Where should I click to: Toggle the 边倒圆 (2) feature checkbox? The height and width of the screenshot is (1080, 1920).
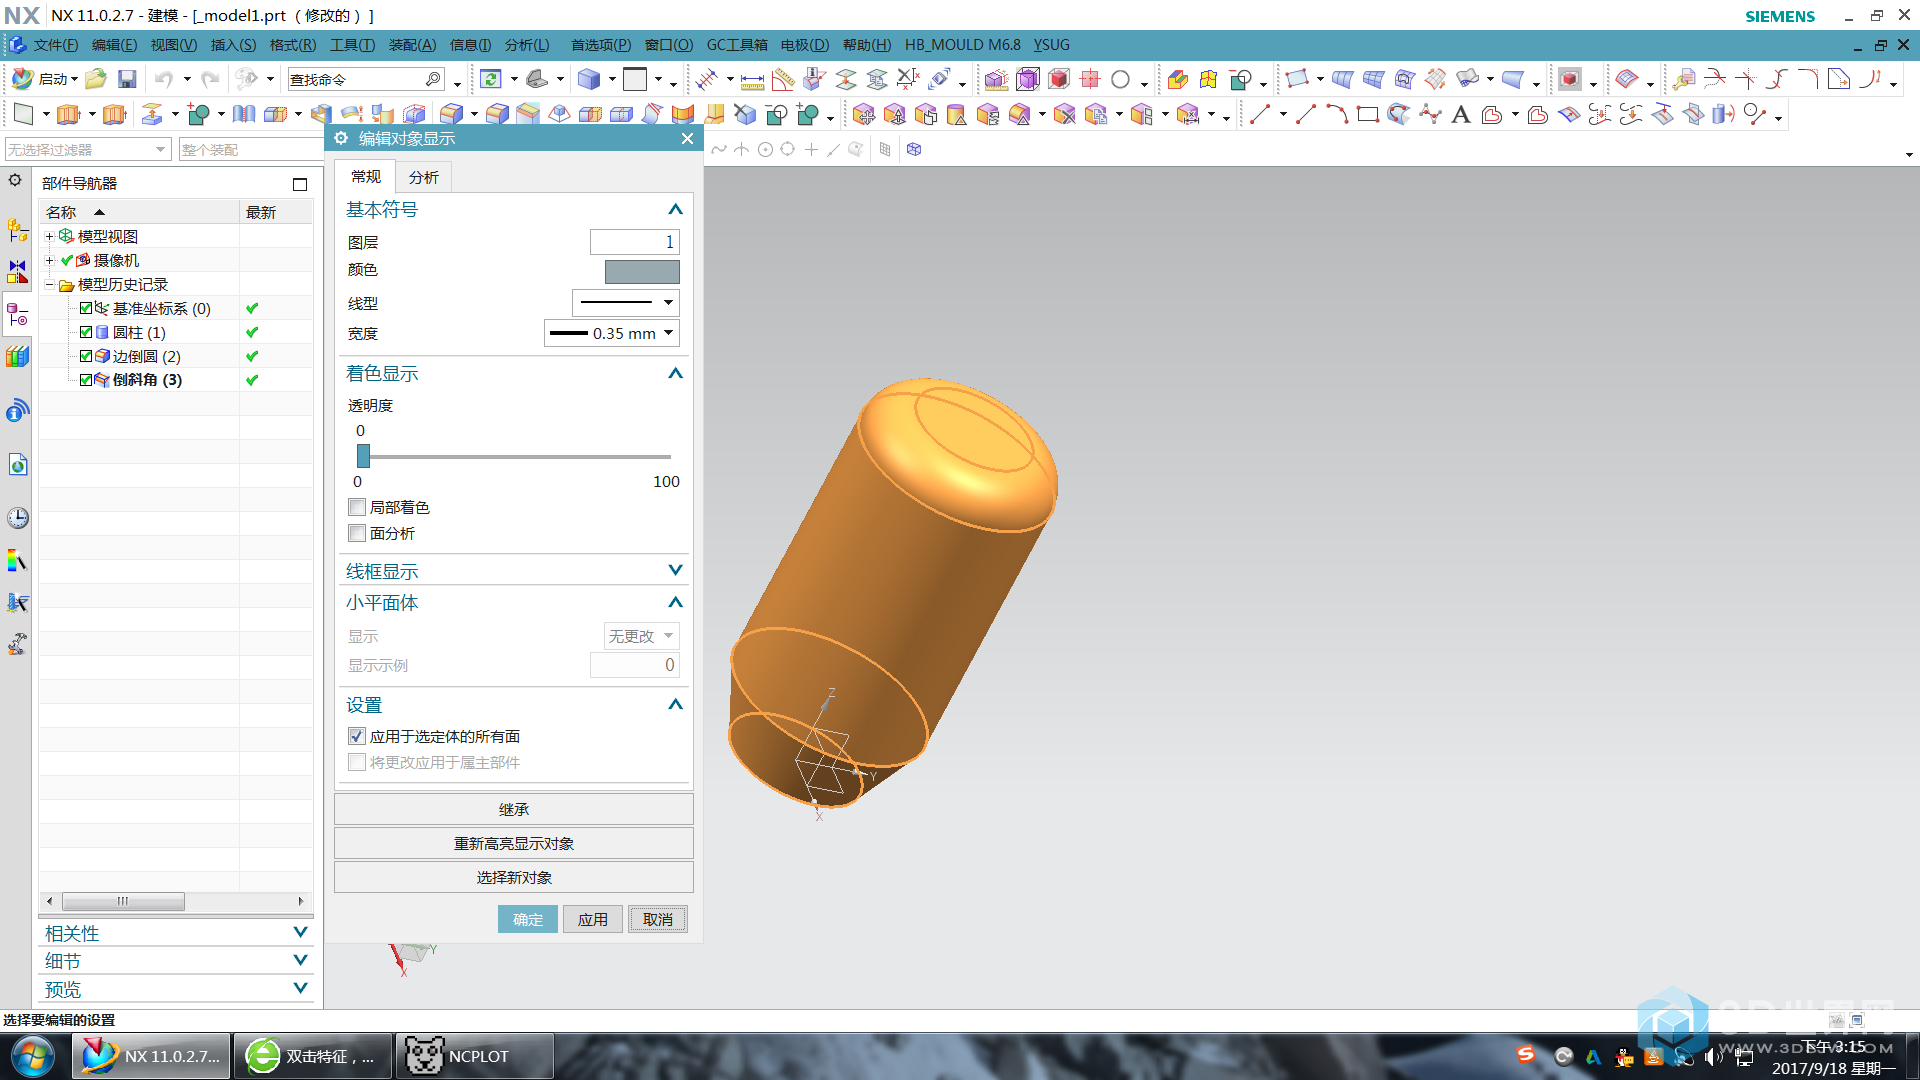point(86,356)
